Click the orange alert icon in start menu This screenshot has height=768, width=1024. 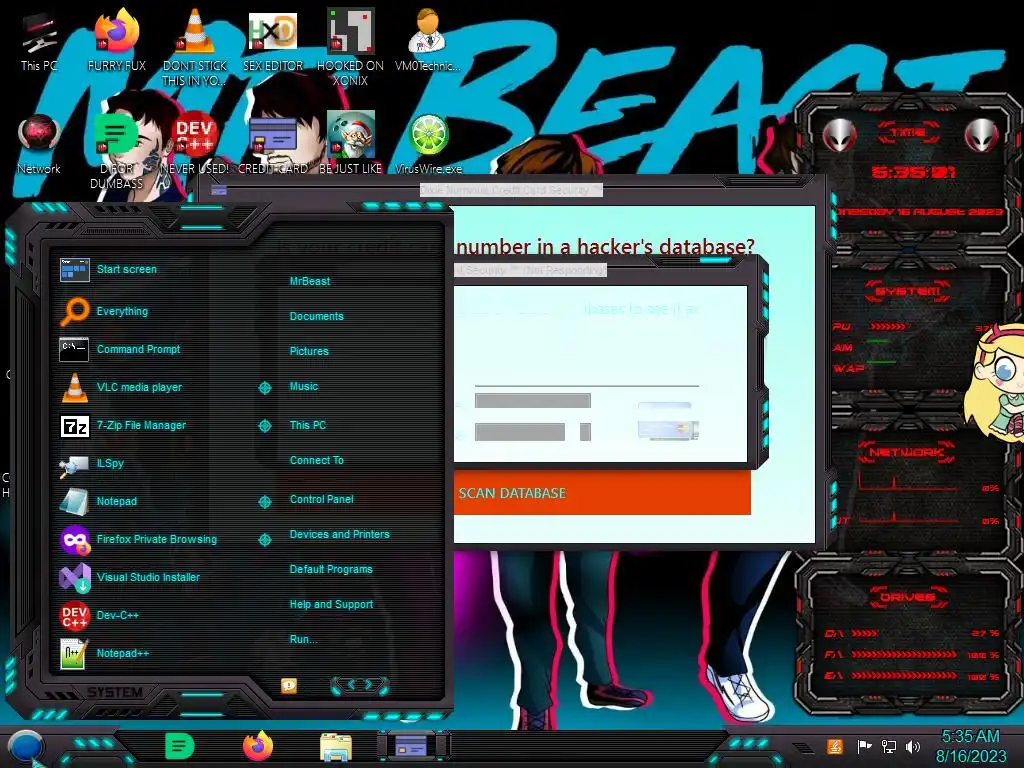[289, 685]
